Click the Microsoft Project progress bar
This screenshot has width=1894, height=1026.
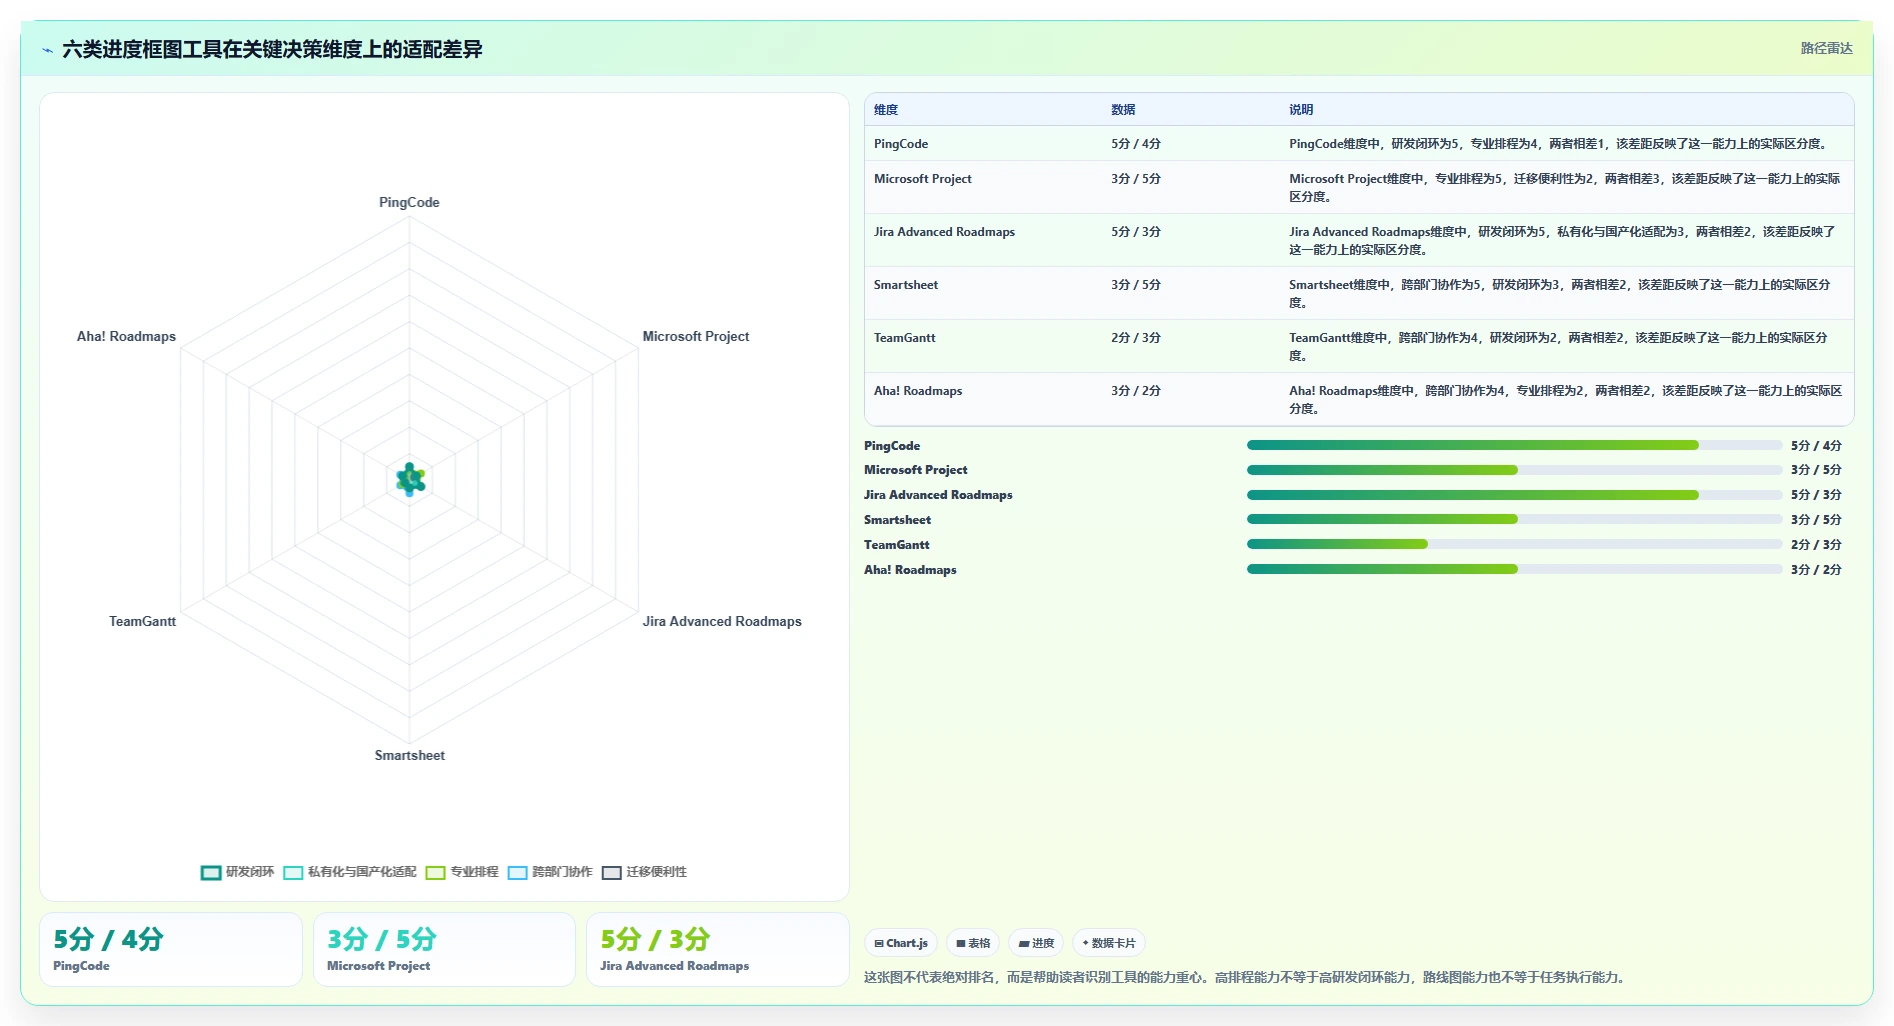pos(1514,470)
